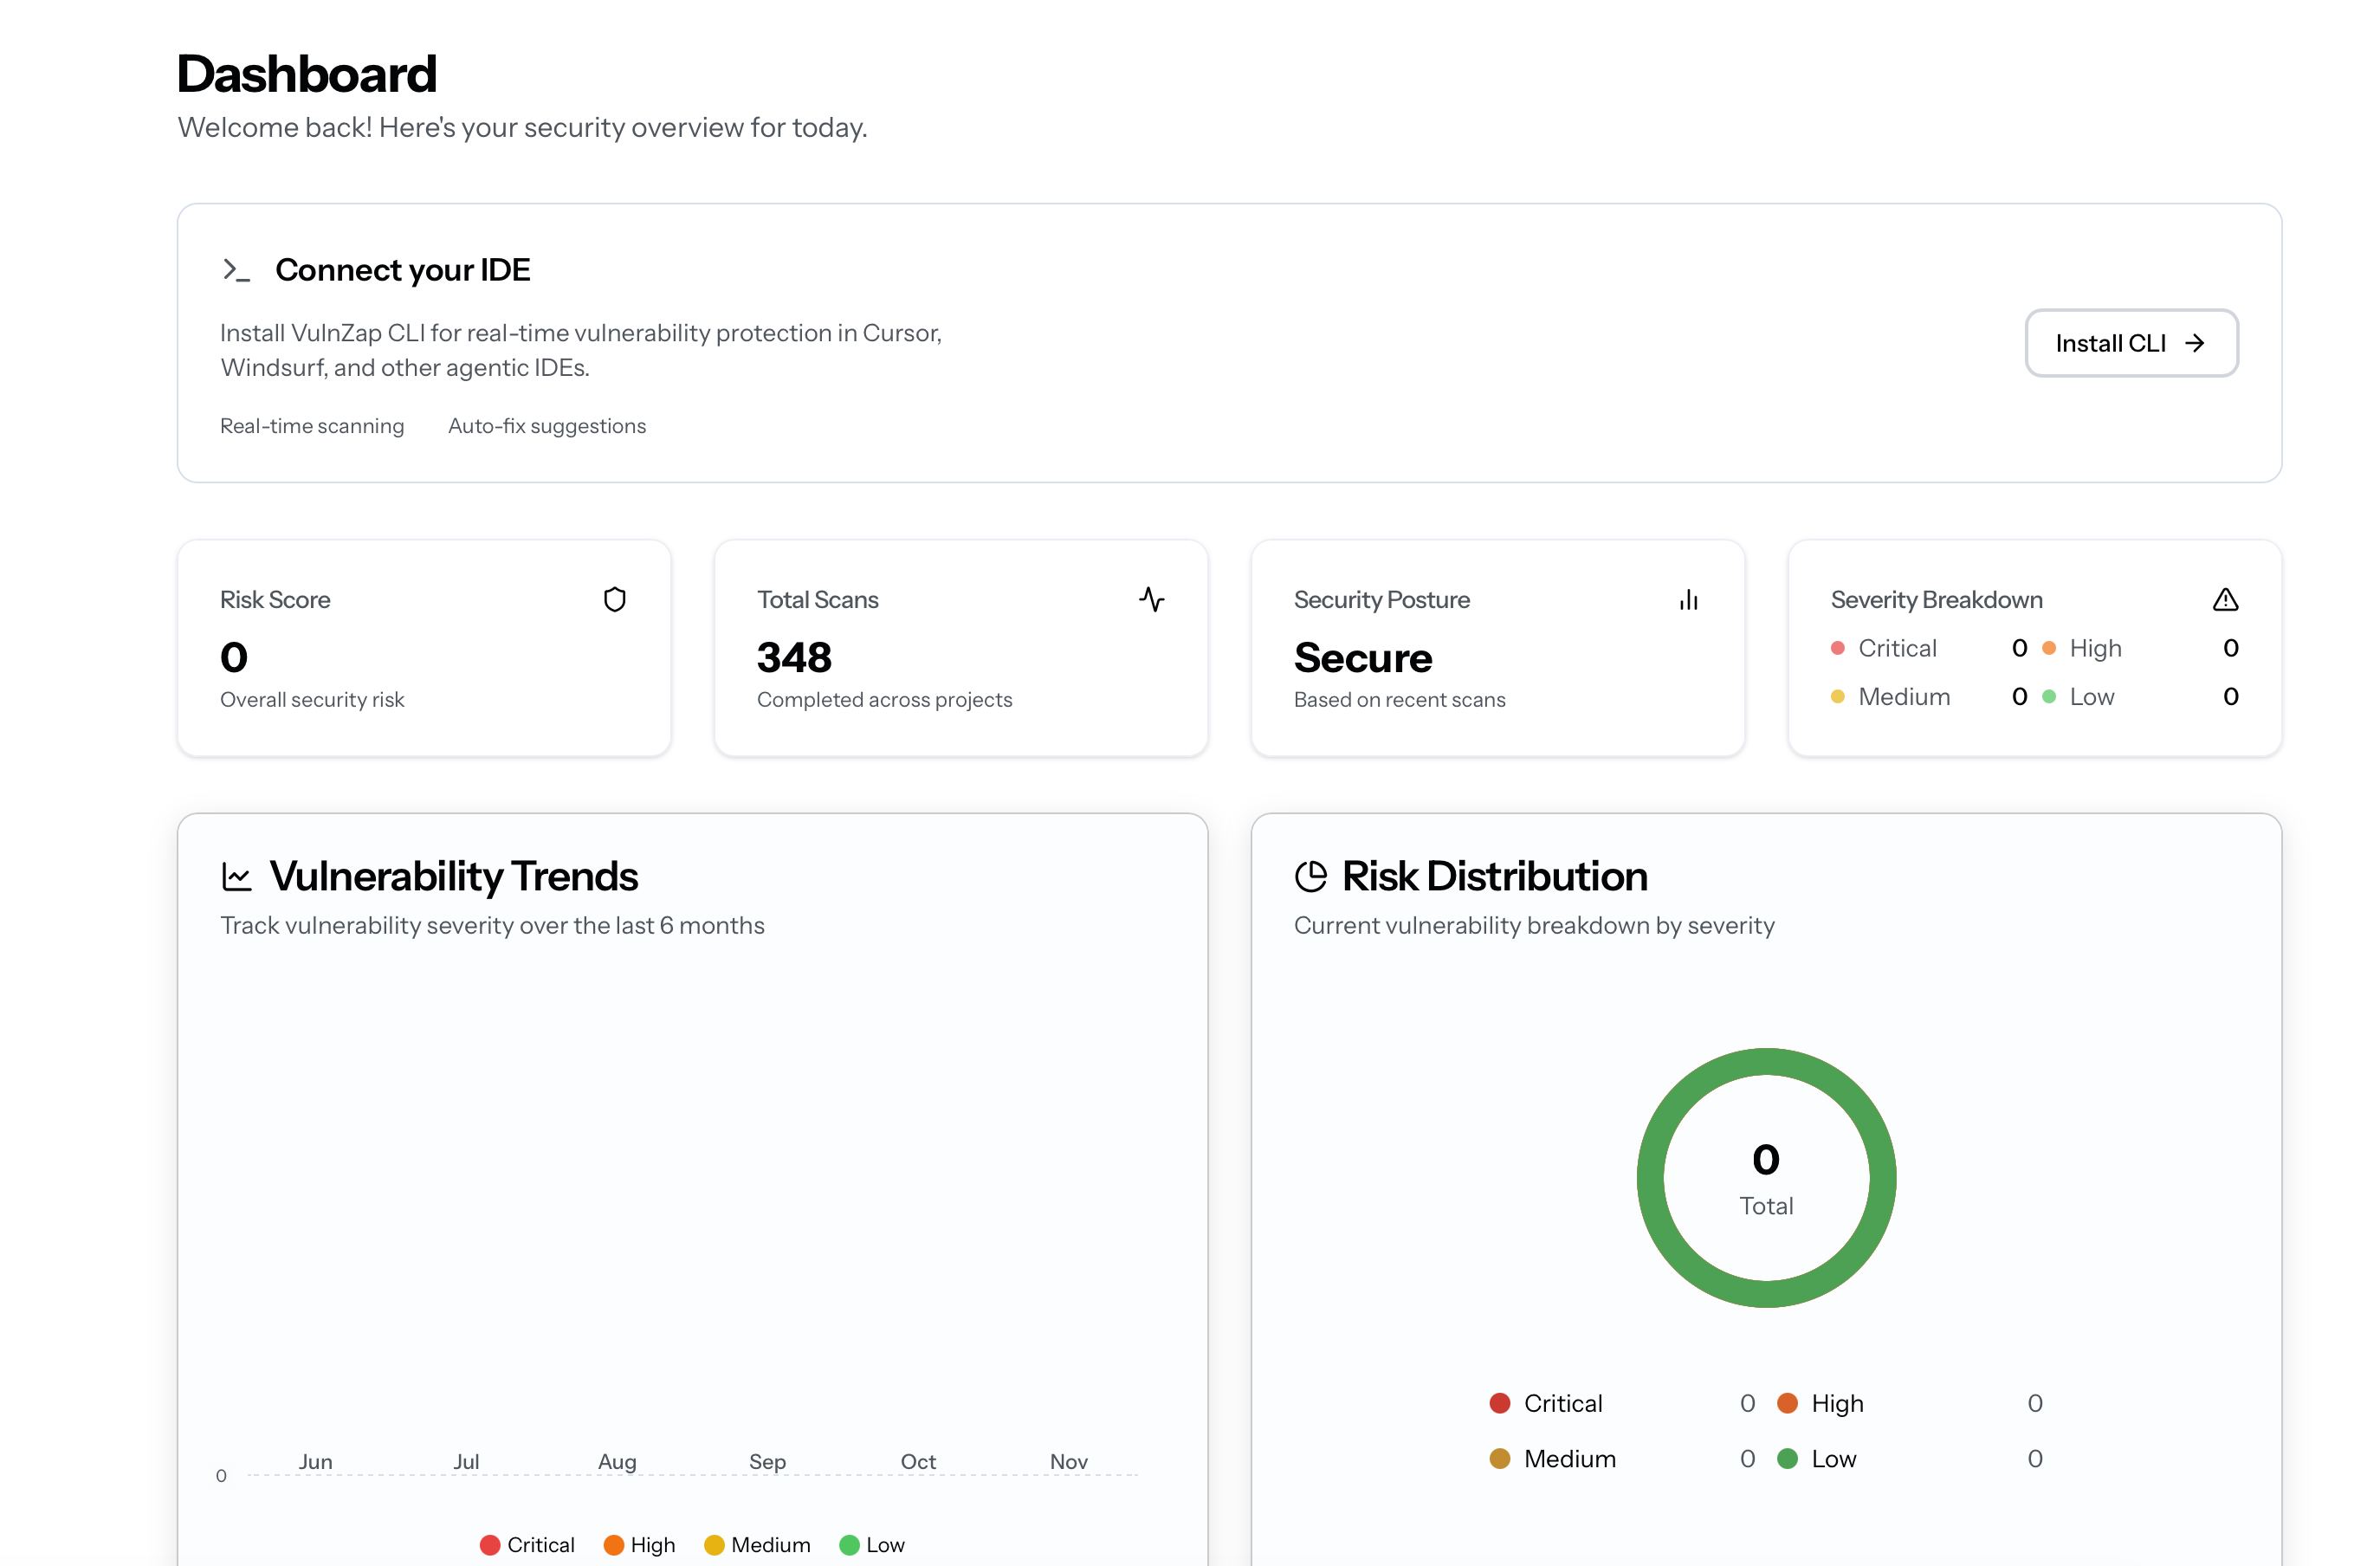Toggle the Critical series in the trends legend

click(527, 1544)
